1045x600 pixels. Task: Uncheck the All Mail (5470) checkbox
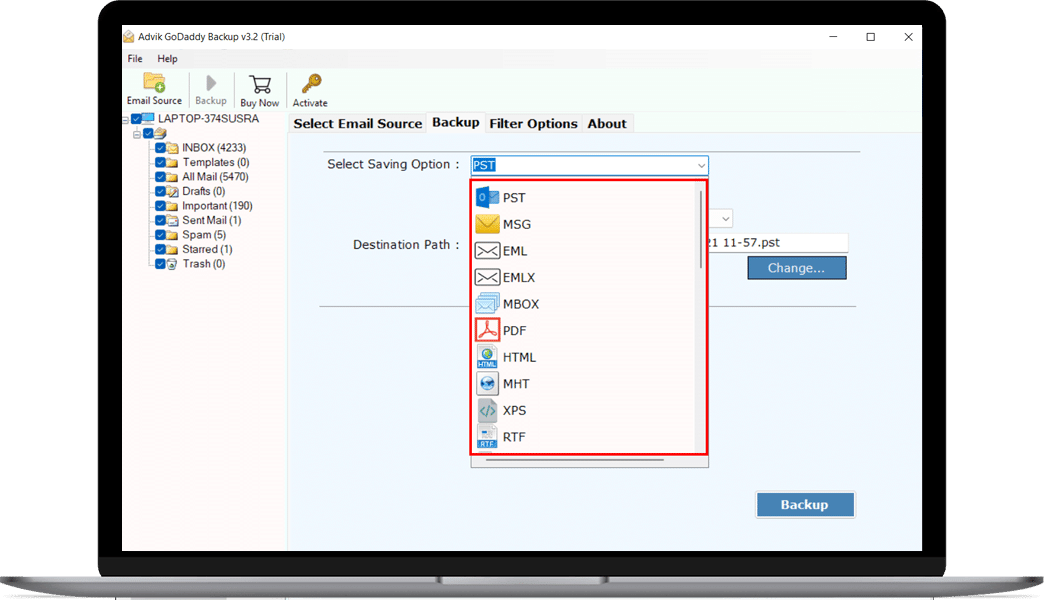coord(161,177)
